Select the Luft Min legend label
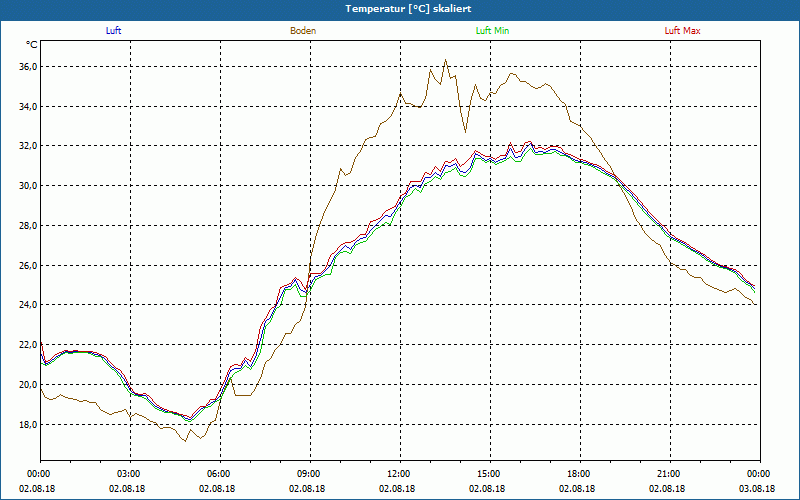Viewport: 800px width, 500px height. [493, 31]
